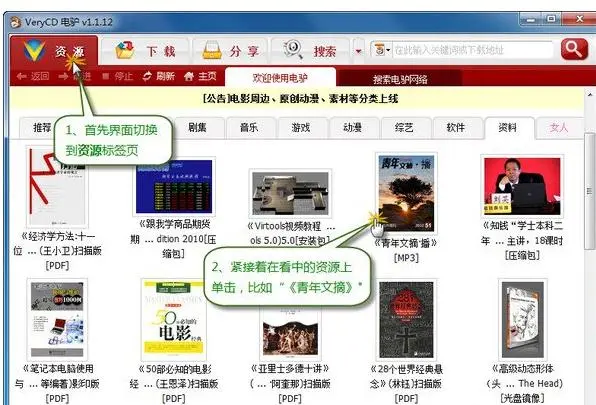Expand the dropdown arrow beside 搜索 tab
The width and height of the screenshot is (596, 405).
point(358,51)
